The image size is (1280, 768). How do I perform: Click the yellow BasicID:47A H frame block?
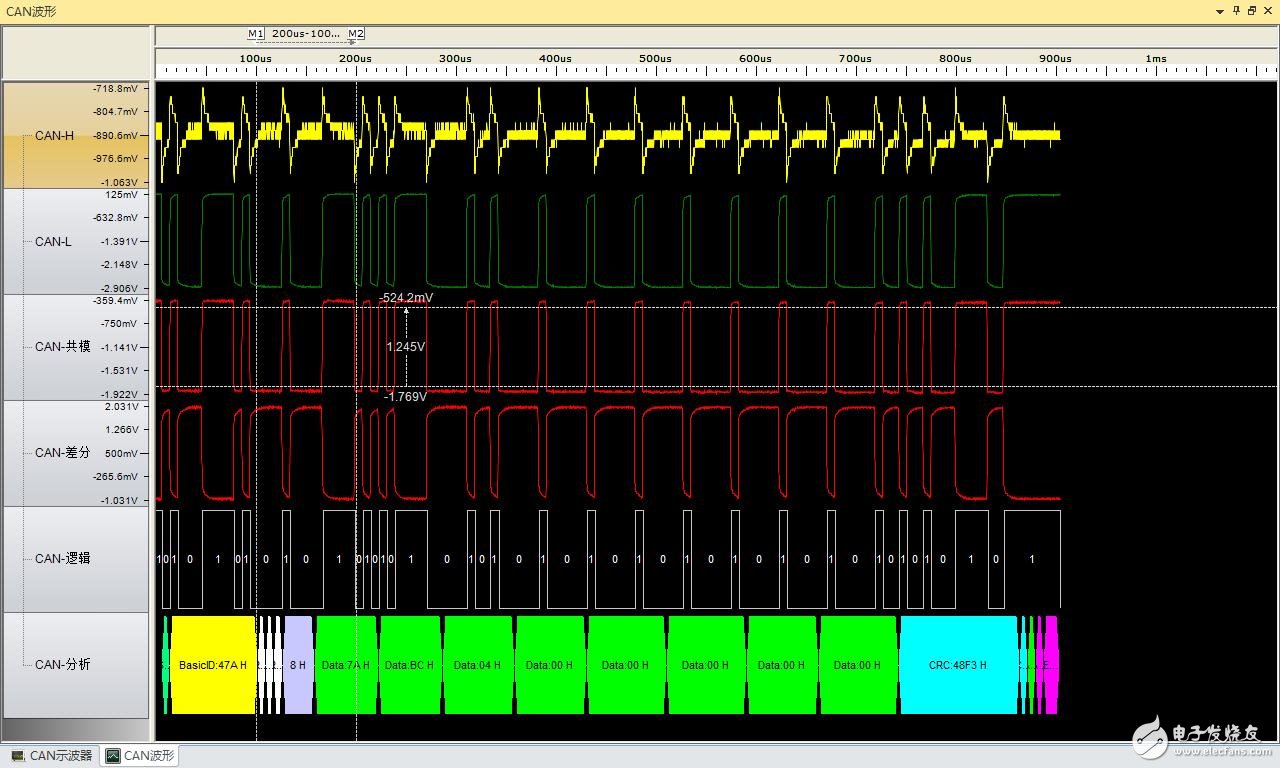[213, 665]
